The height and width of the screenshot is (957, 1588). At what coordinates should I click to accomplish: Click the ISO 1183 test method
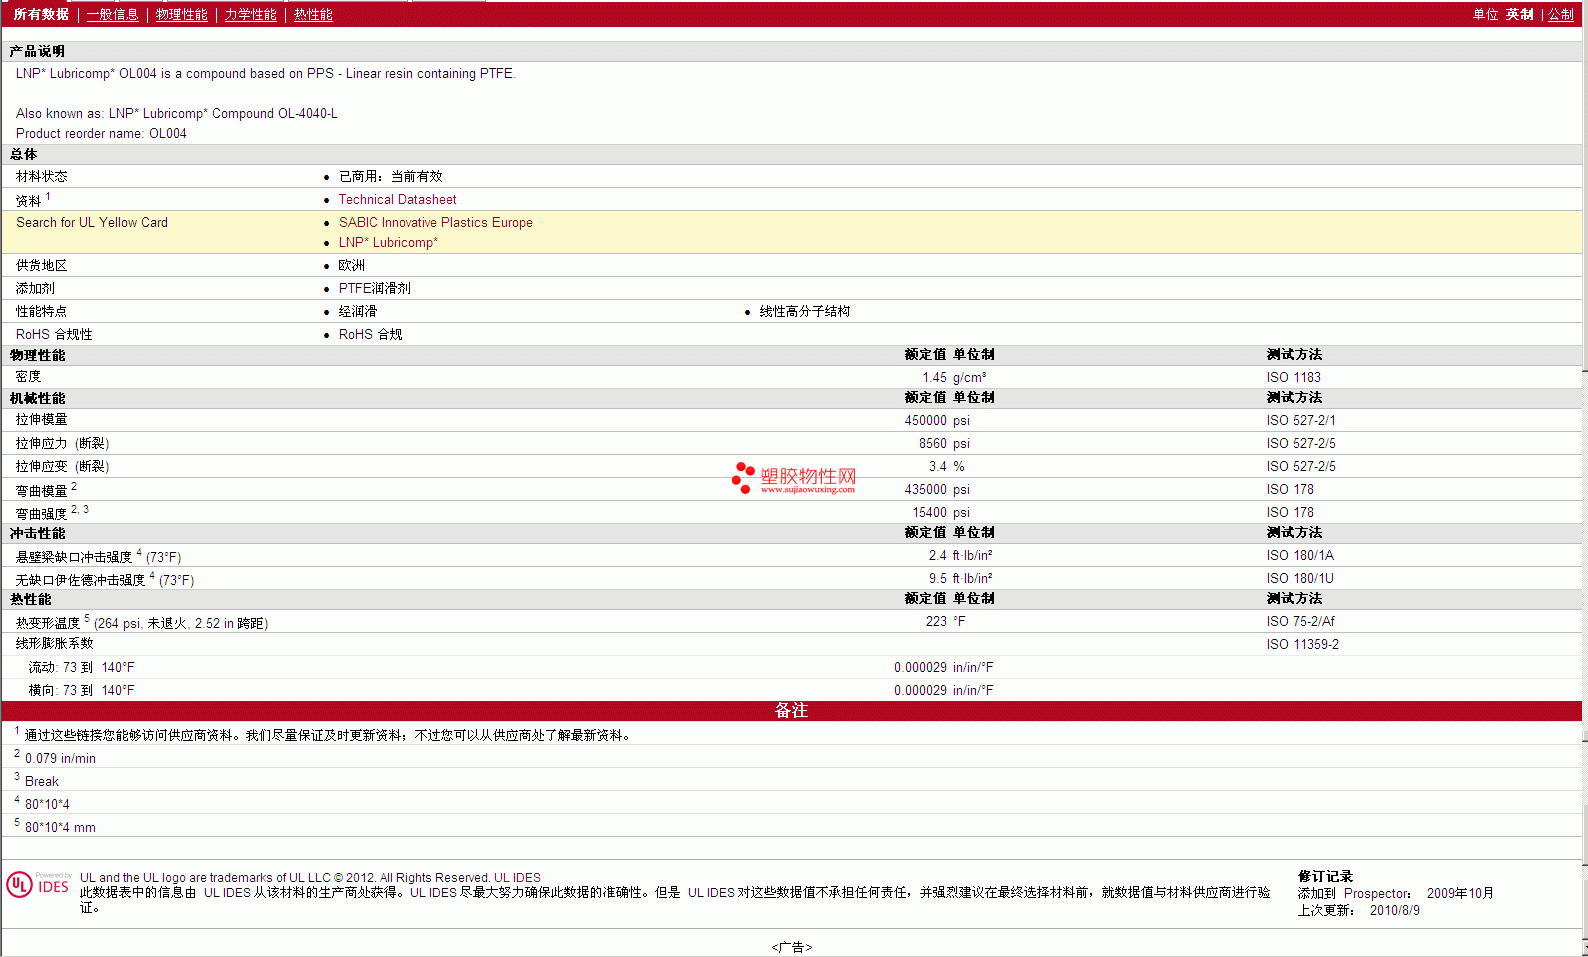point(1293,377)
